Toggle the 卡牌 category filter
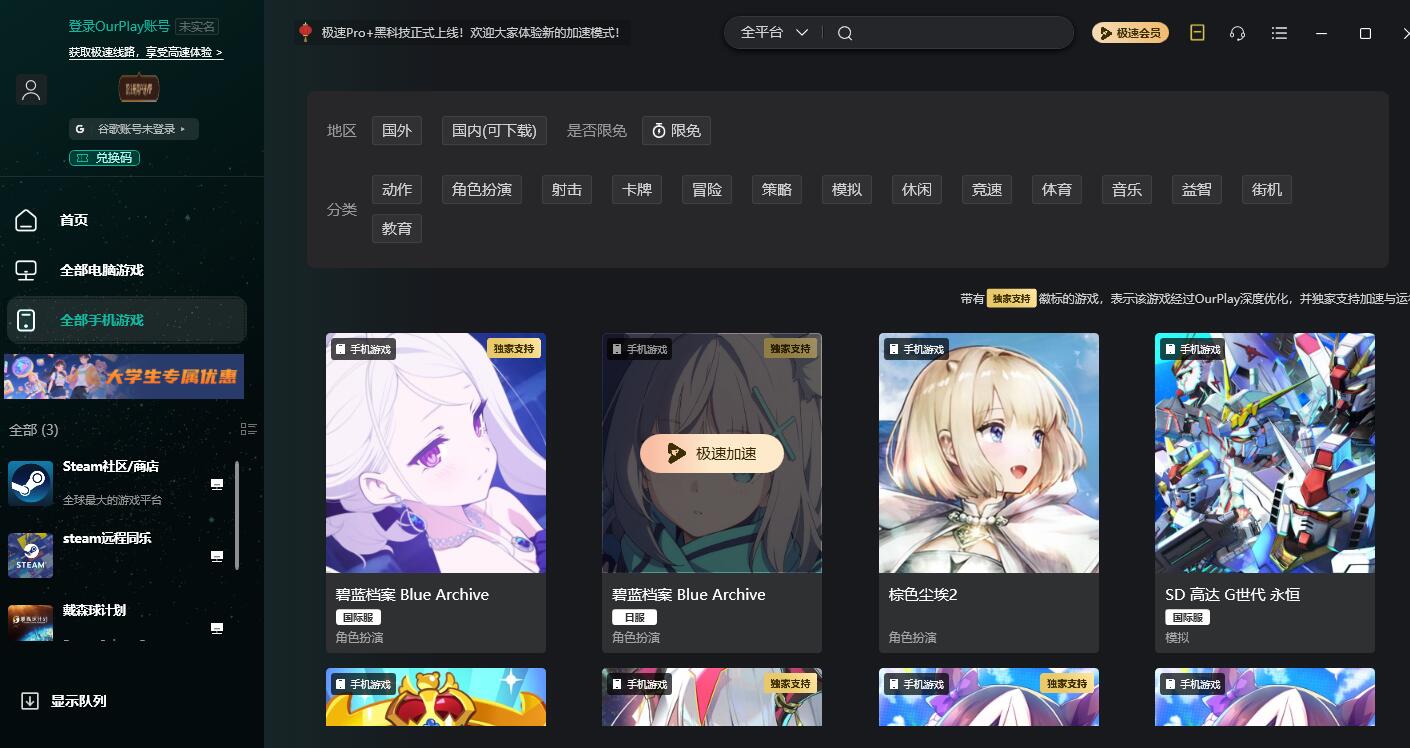Screen dimensions: 1410x748 [637, 189]
